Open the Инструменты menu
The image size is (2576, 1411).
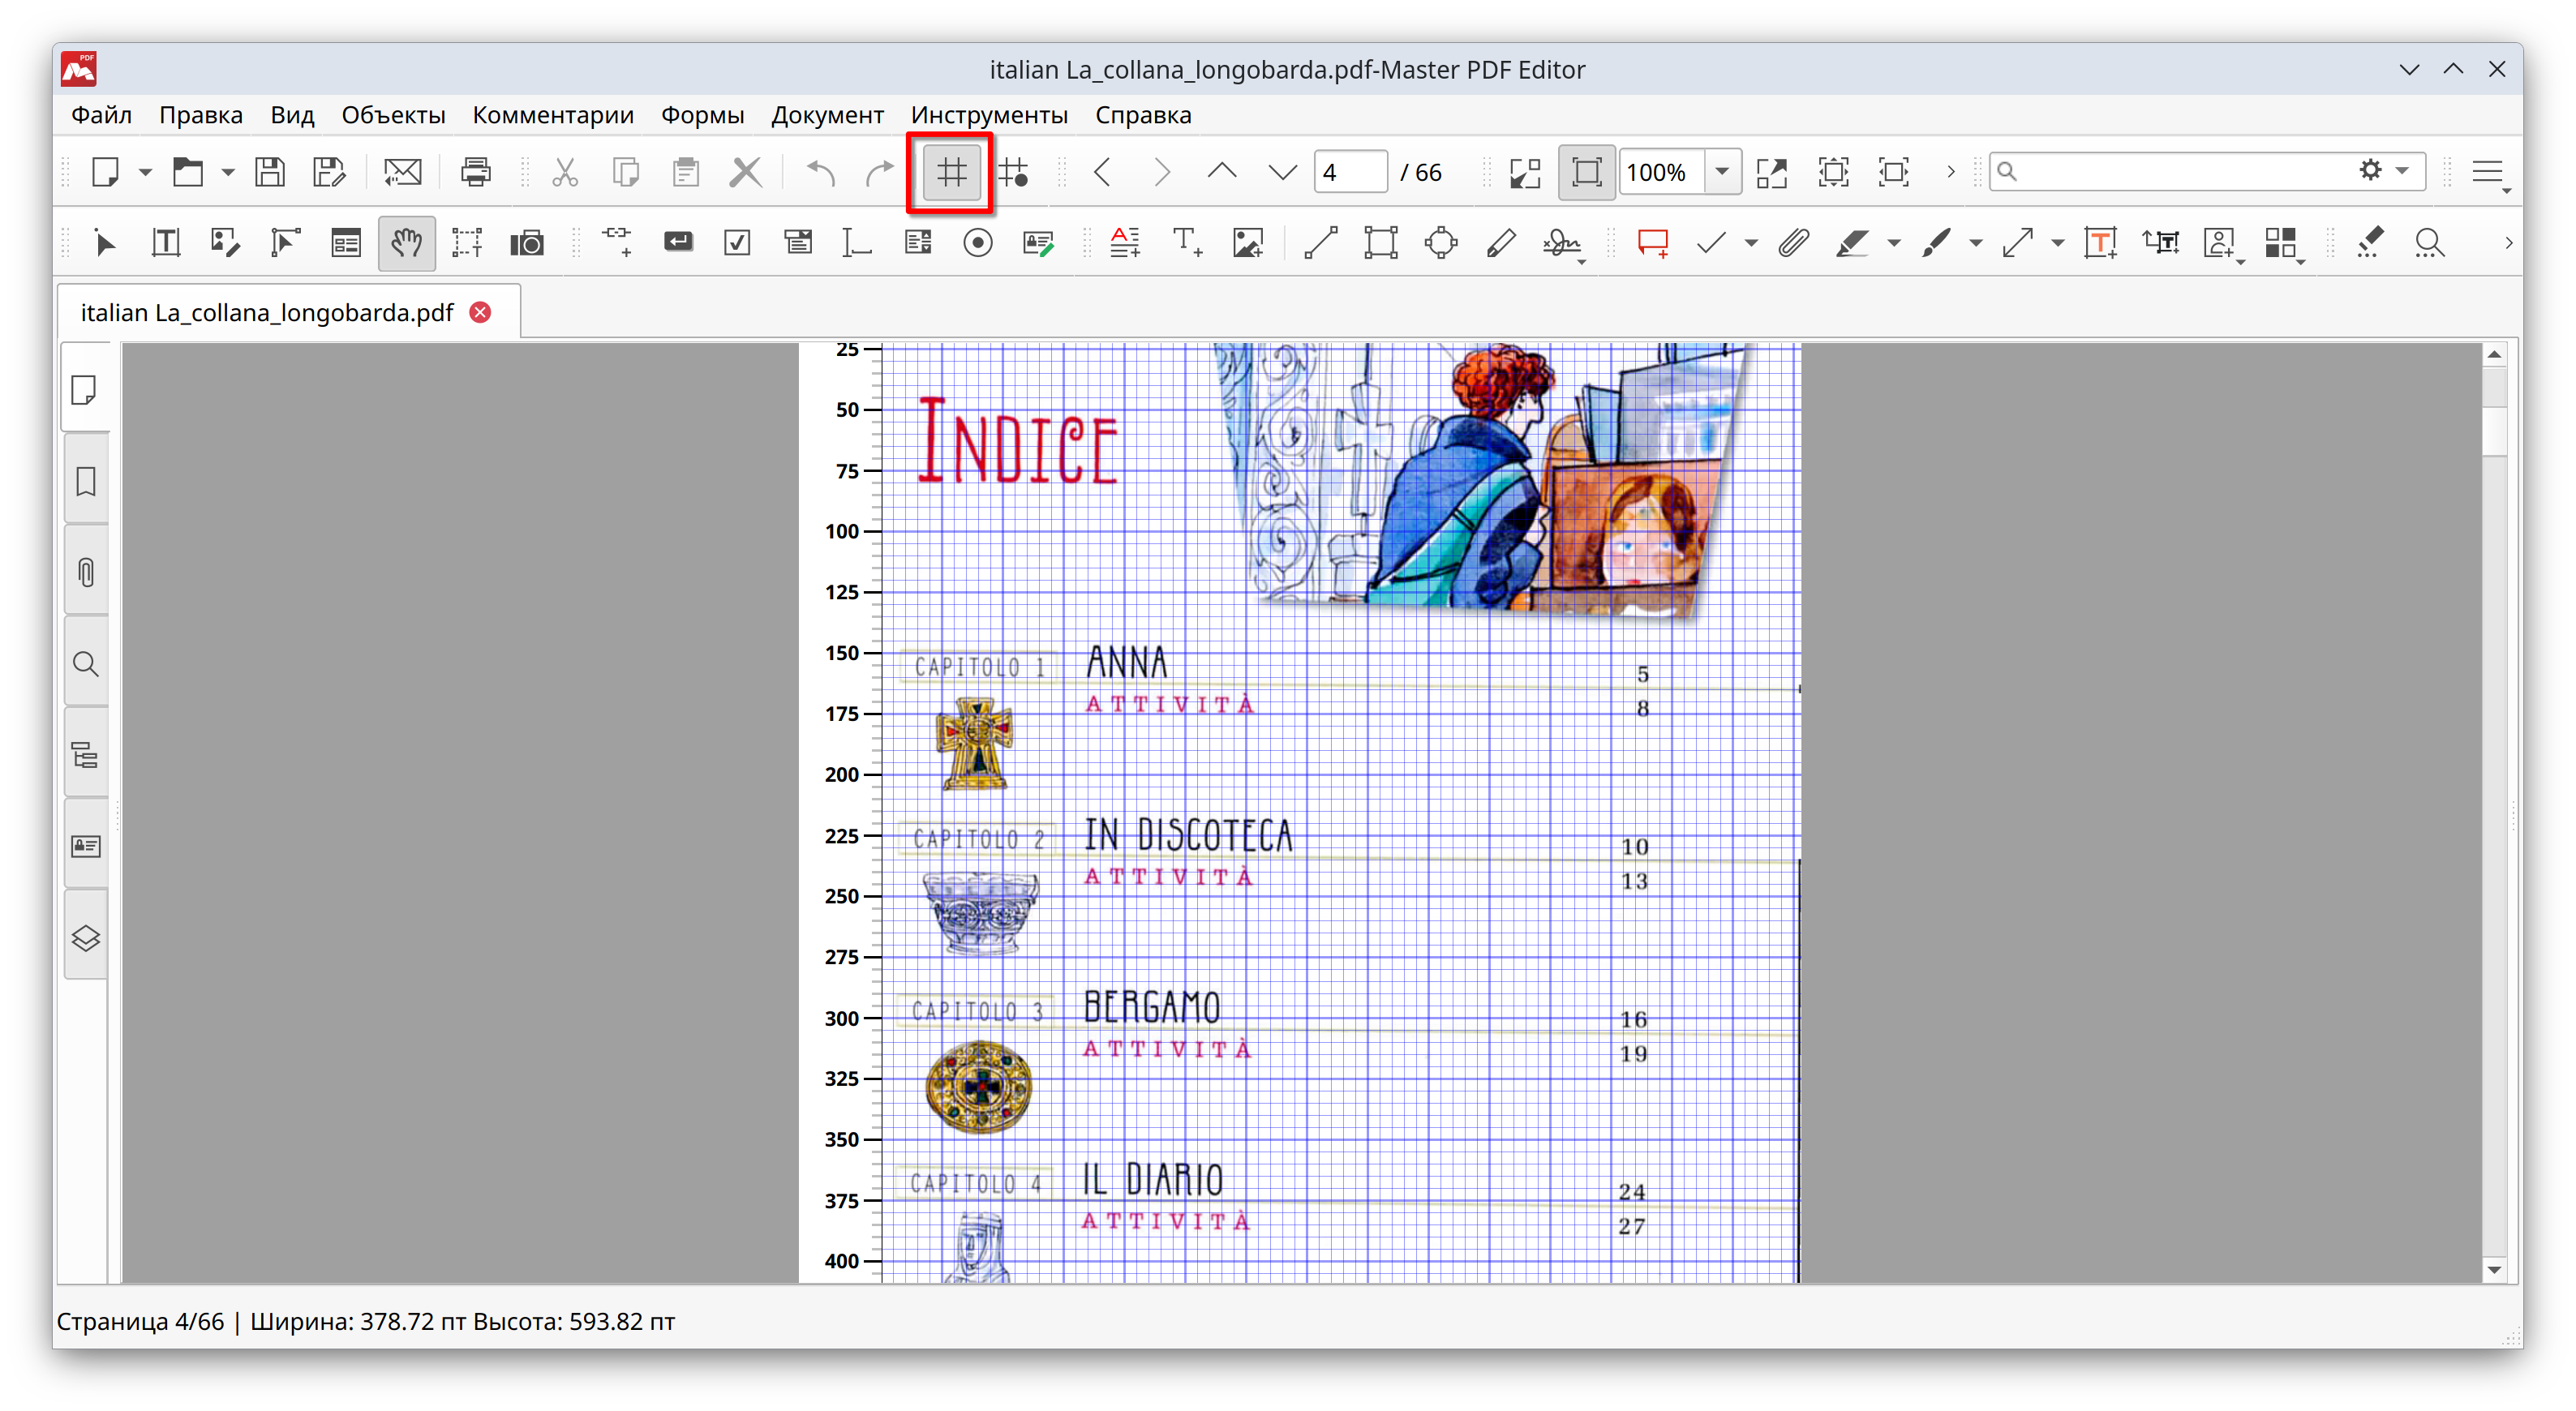(989, 115)
